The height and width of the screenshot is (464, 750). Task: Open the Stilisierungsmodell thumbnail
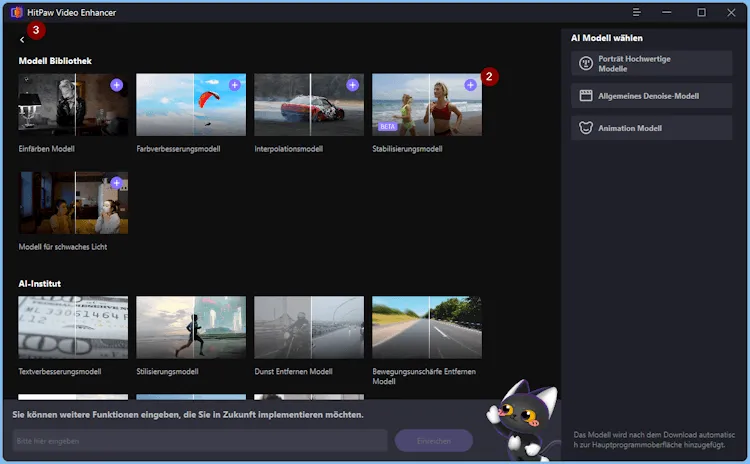(x=191, y=328)
